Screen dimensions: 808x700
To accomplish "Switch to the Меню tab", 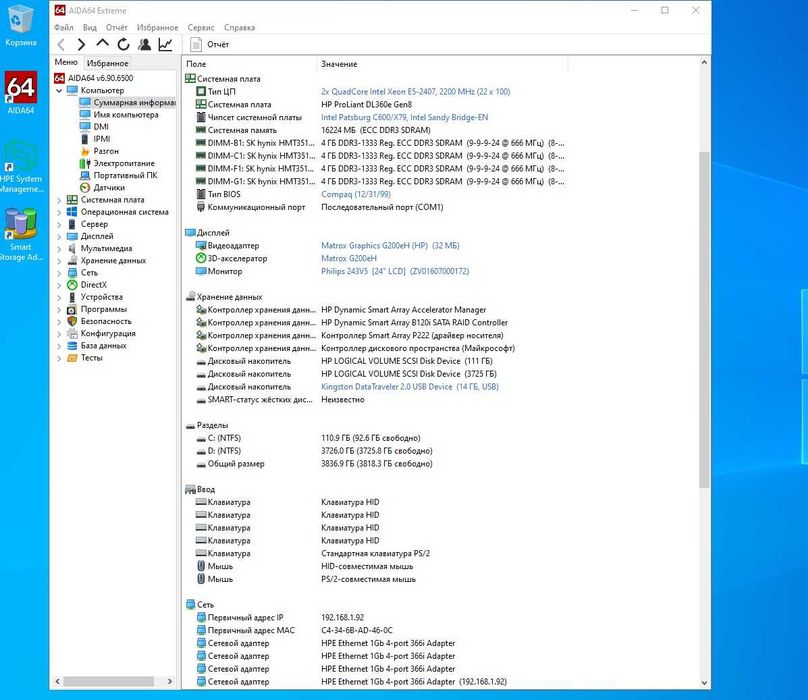I will 66,62.
